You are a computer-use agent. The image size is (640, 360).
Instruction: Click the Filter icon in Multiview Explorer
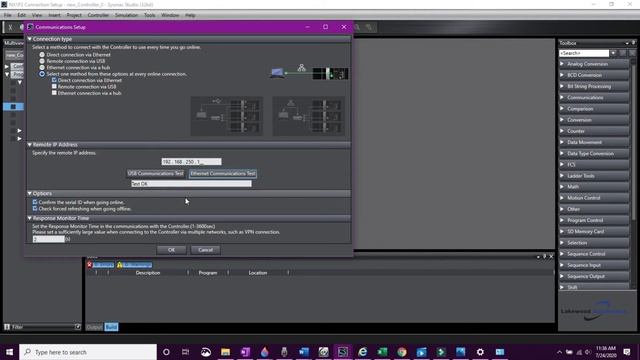(7, 327)
